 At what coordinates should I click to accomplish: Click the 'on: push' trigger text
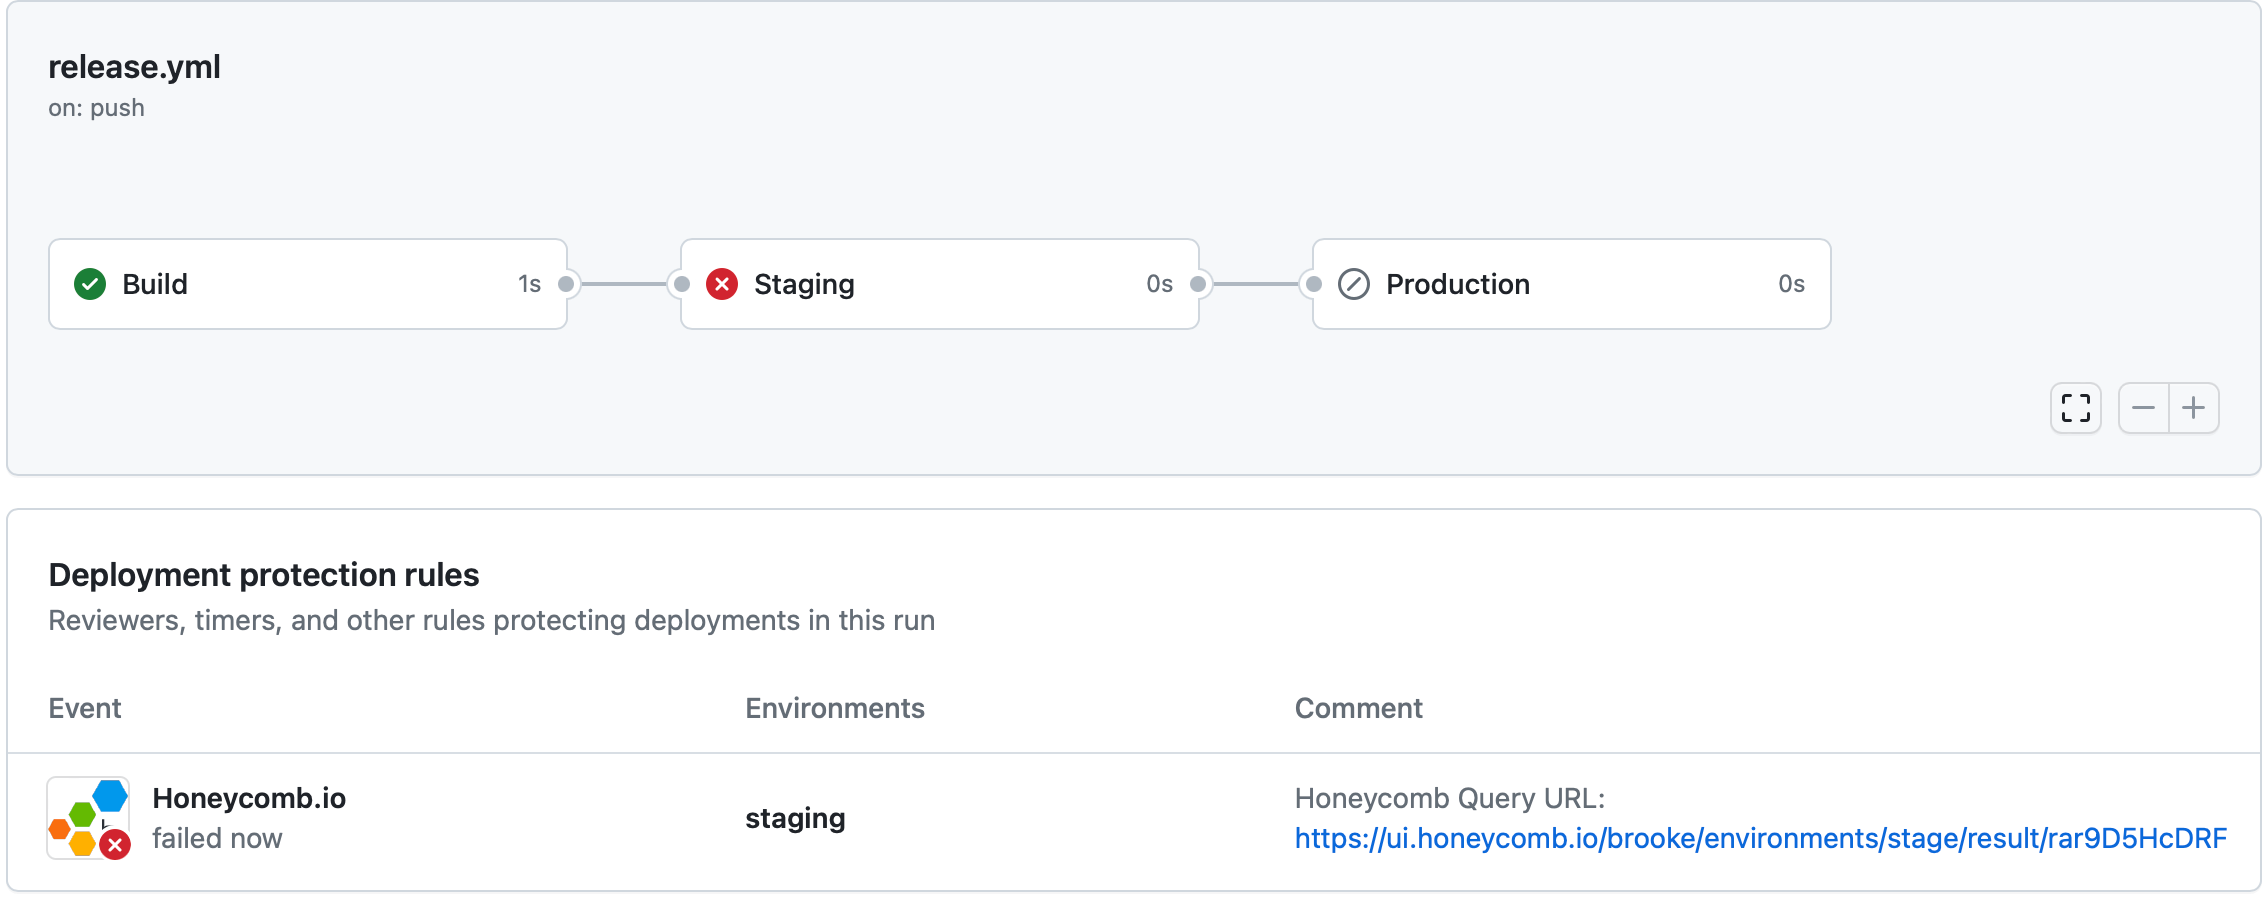(x=96, y=108)
